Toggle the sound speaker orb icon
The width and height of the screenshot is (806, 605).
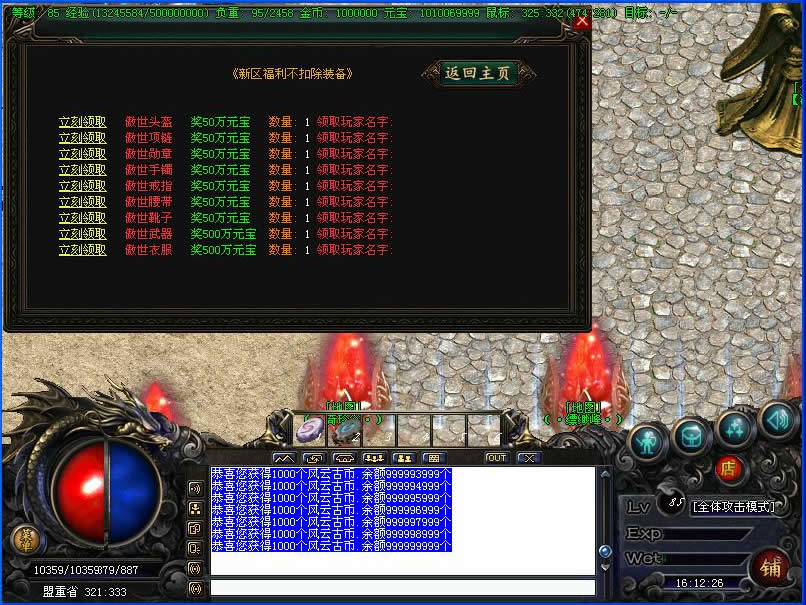[778, 419]
